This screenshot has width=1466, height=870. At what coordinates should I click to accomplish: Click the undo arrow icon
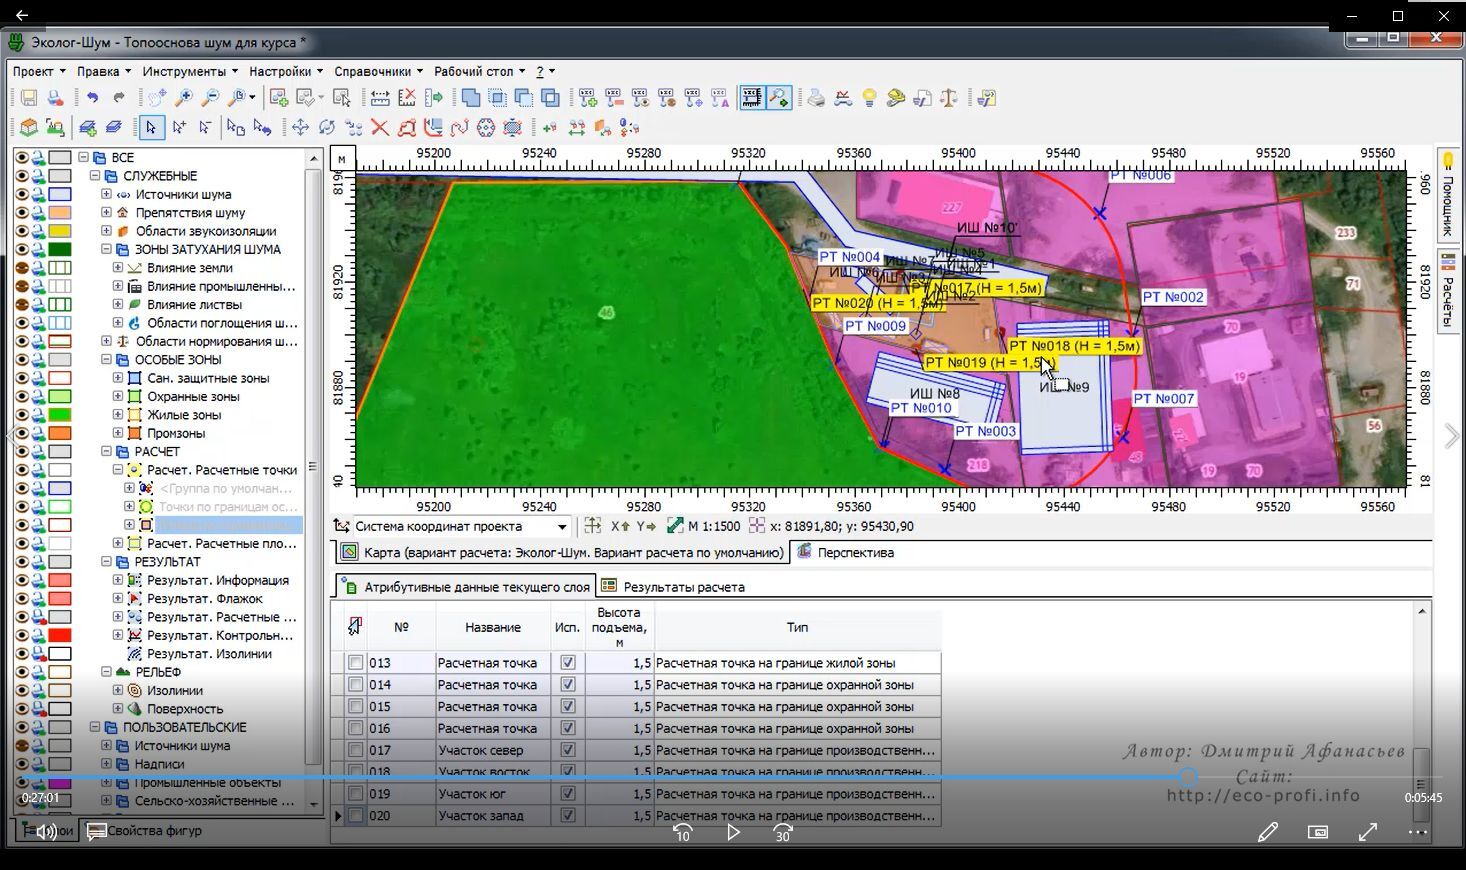[x=92, y=98]
